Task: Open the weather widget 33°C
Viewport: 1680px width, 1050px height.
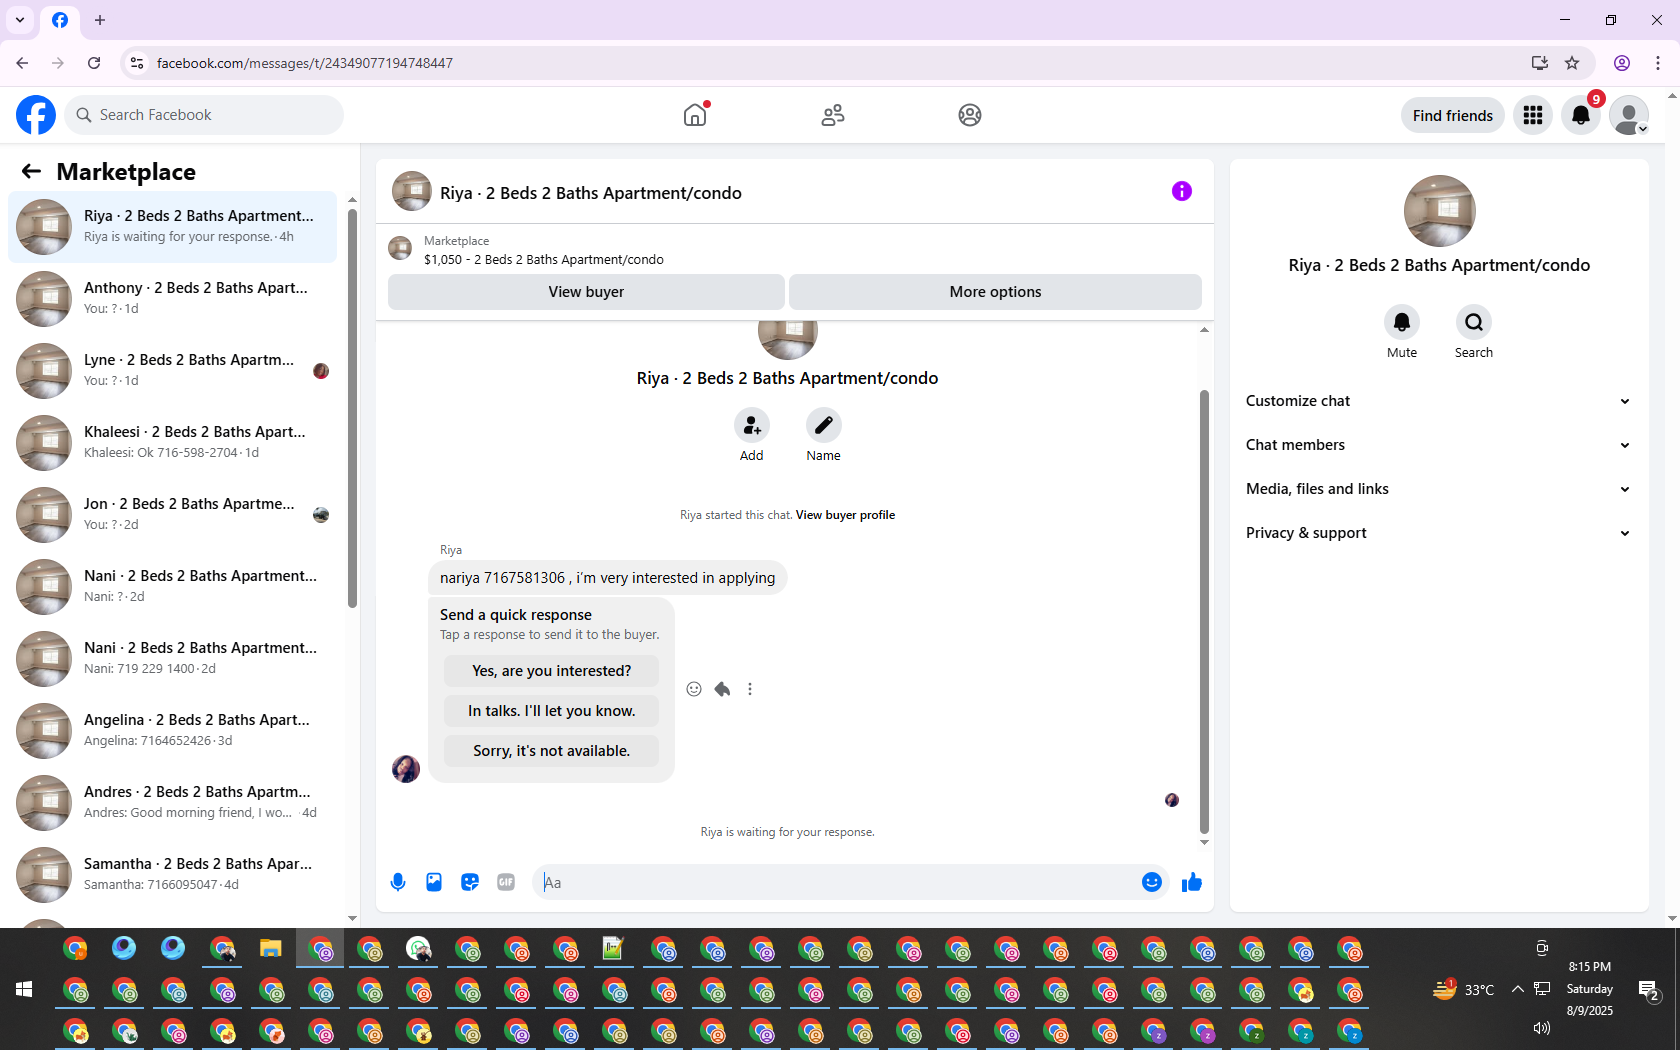Action: point(1463,989)
